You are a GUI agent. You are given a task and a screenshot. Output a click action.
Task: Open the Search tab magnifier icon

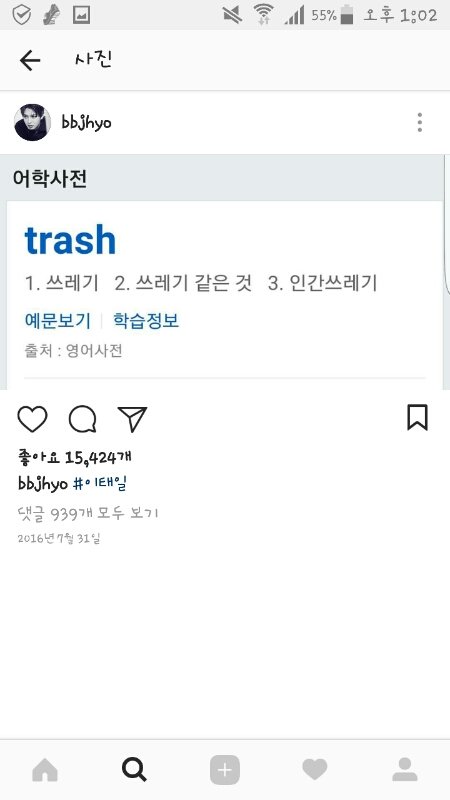pos(135,769)
